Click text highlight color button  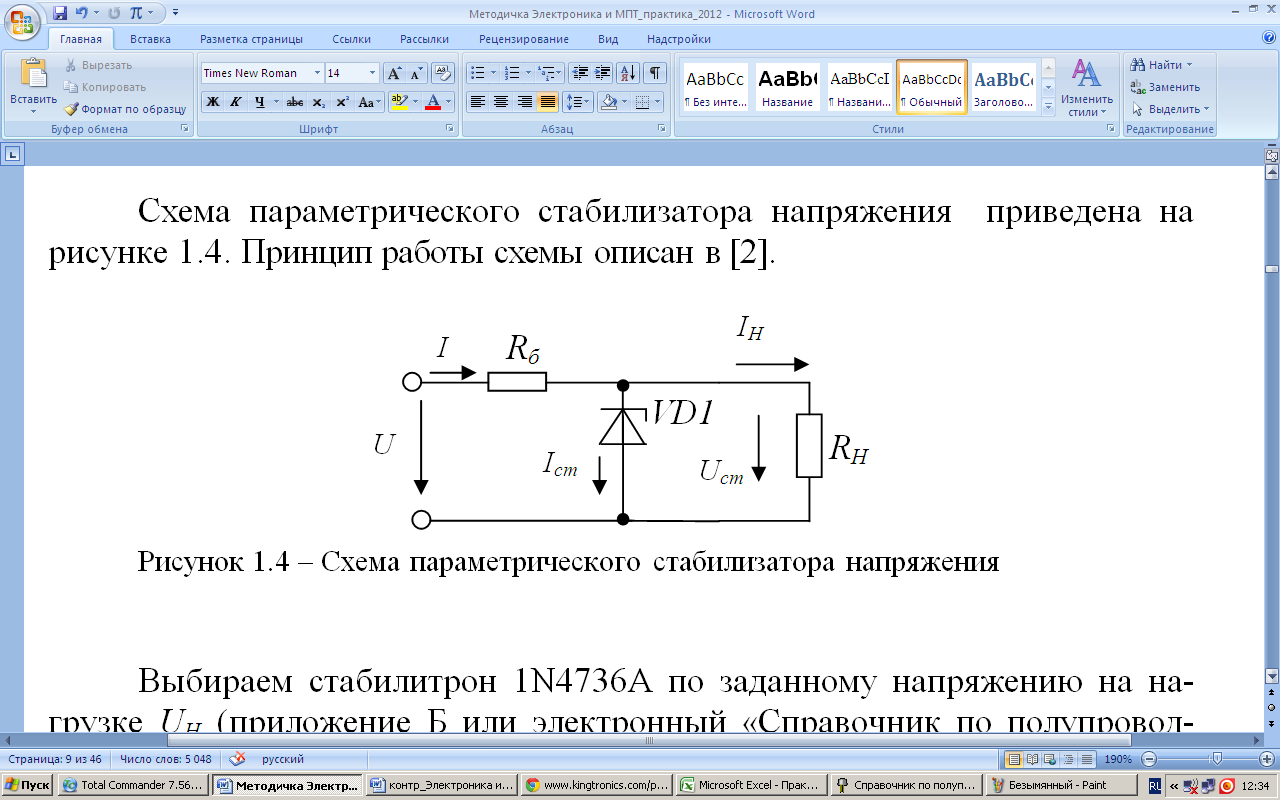398,102
